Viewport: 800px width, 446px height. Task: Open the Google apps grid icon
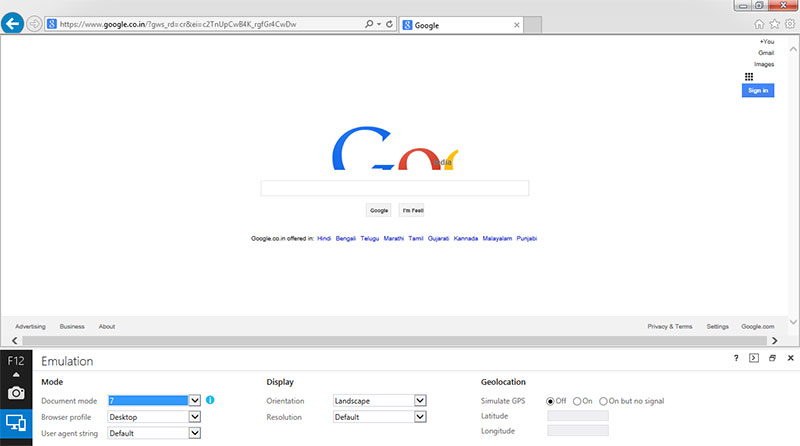[x=748, y=77]
